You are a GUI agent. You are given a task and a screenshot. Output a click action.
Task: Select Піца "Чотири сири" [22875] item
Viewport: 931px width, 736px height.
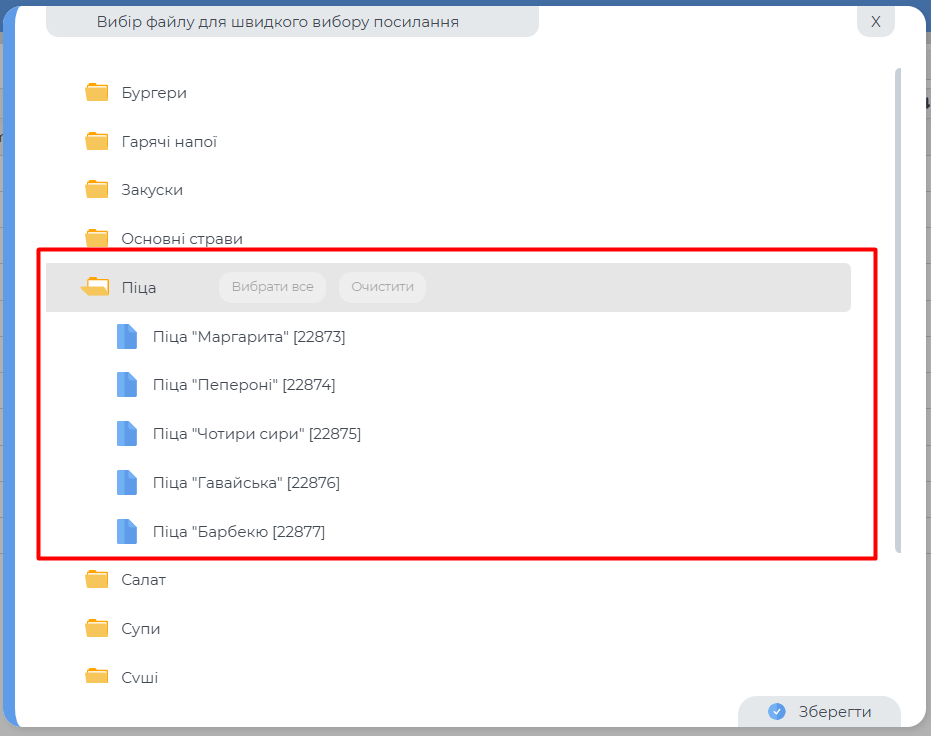[x=256, y=434]
